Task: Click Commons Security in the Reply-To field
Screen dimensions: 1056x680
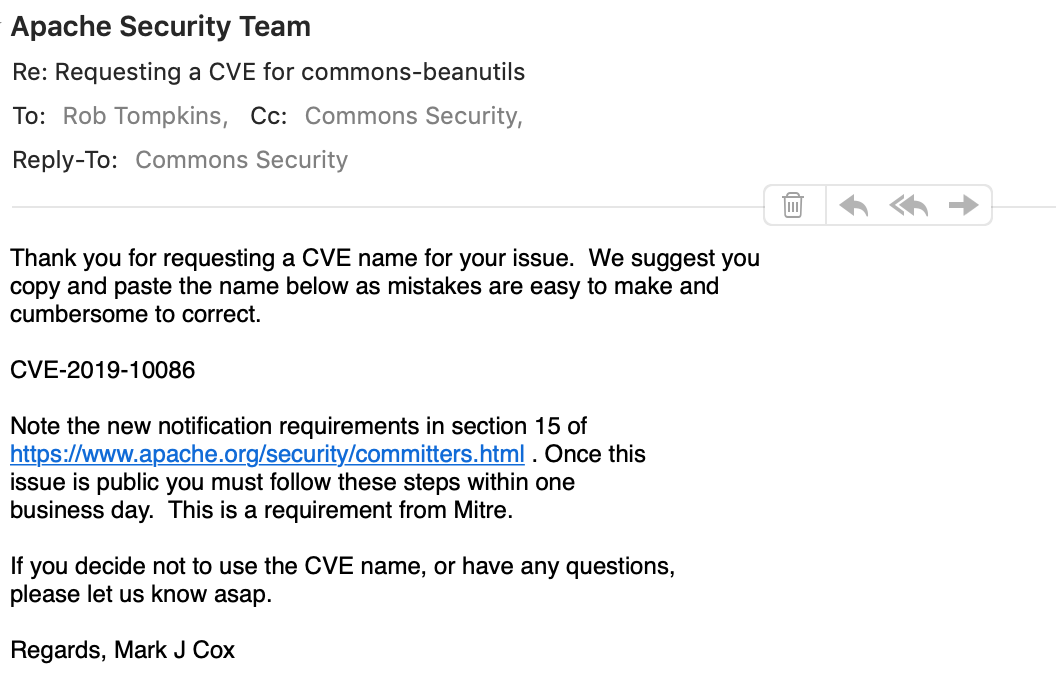Action: 241,160
